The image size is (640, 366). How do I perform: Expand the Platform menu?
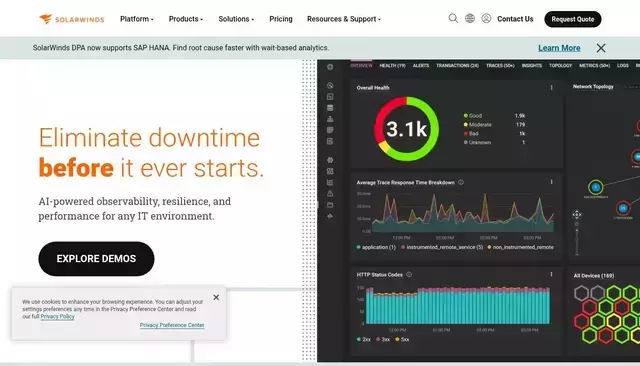[x=137, y=19]
